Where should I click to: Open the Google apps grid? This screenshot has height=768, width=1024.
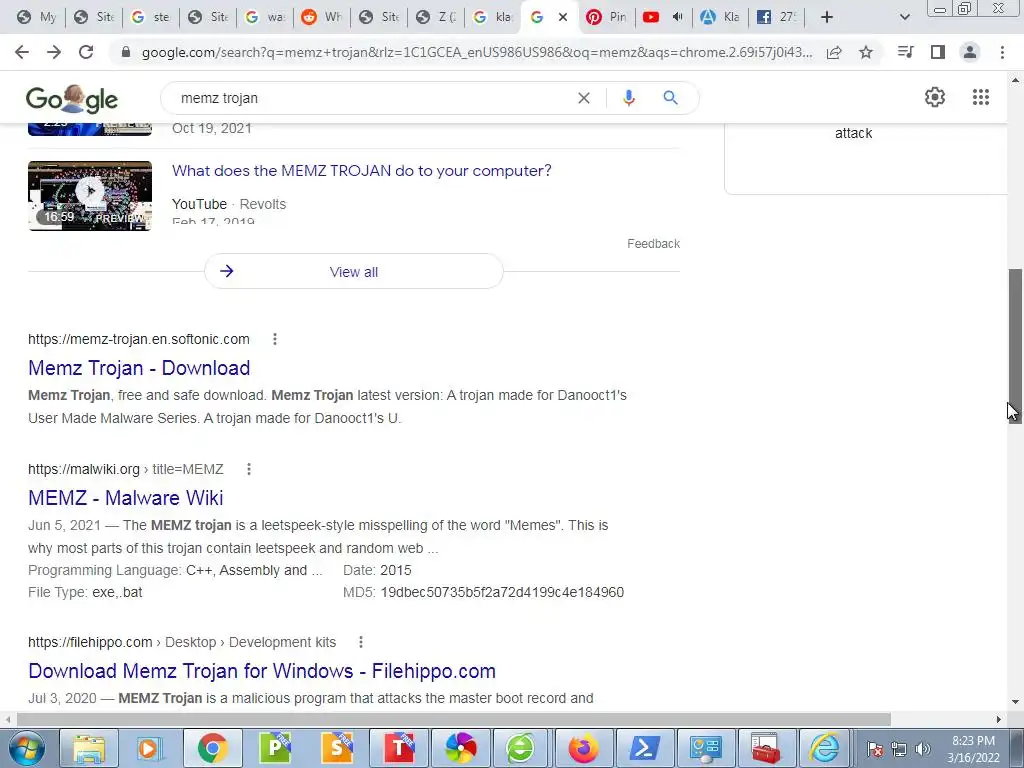[981, 97]
